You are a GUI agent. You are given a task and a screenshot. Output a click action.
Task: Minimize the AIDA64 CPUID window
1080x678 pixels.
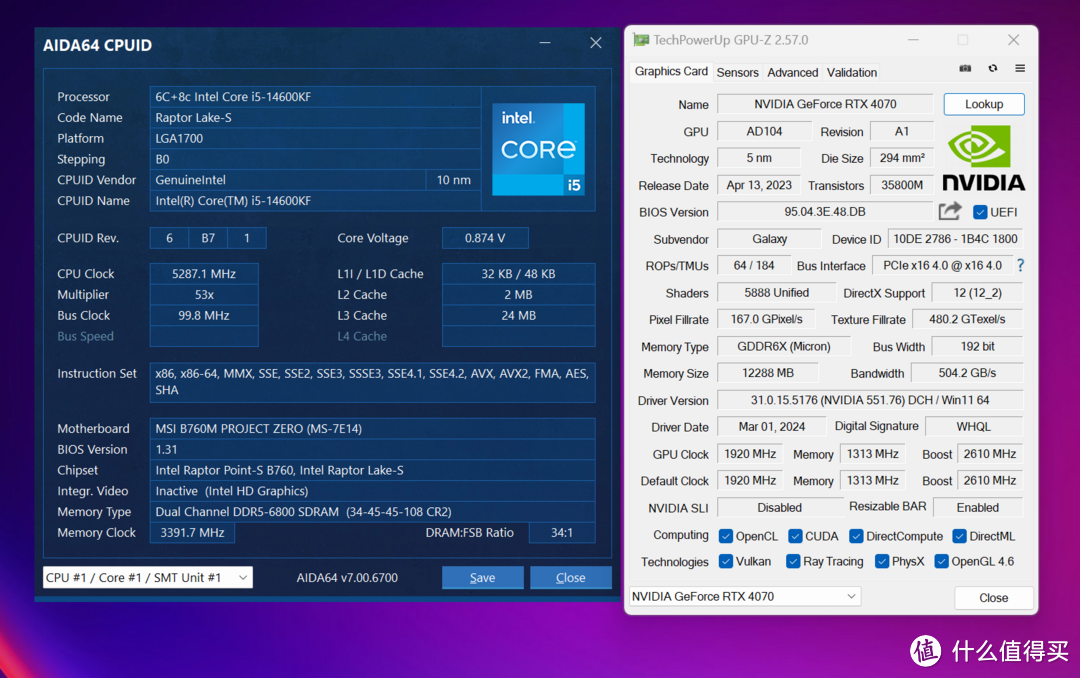[x=545, y=43]
